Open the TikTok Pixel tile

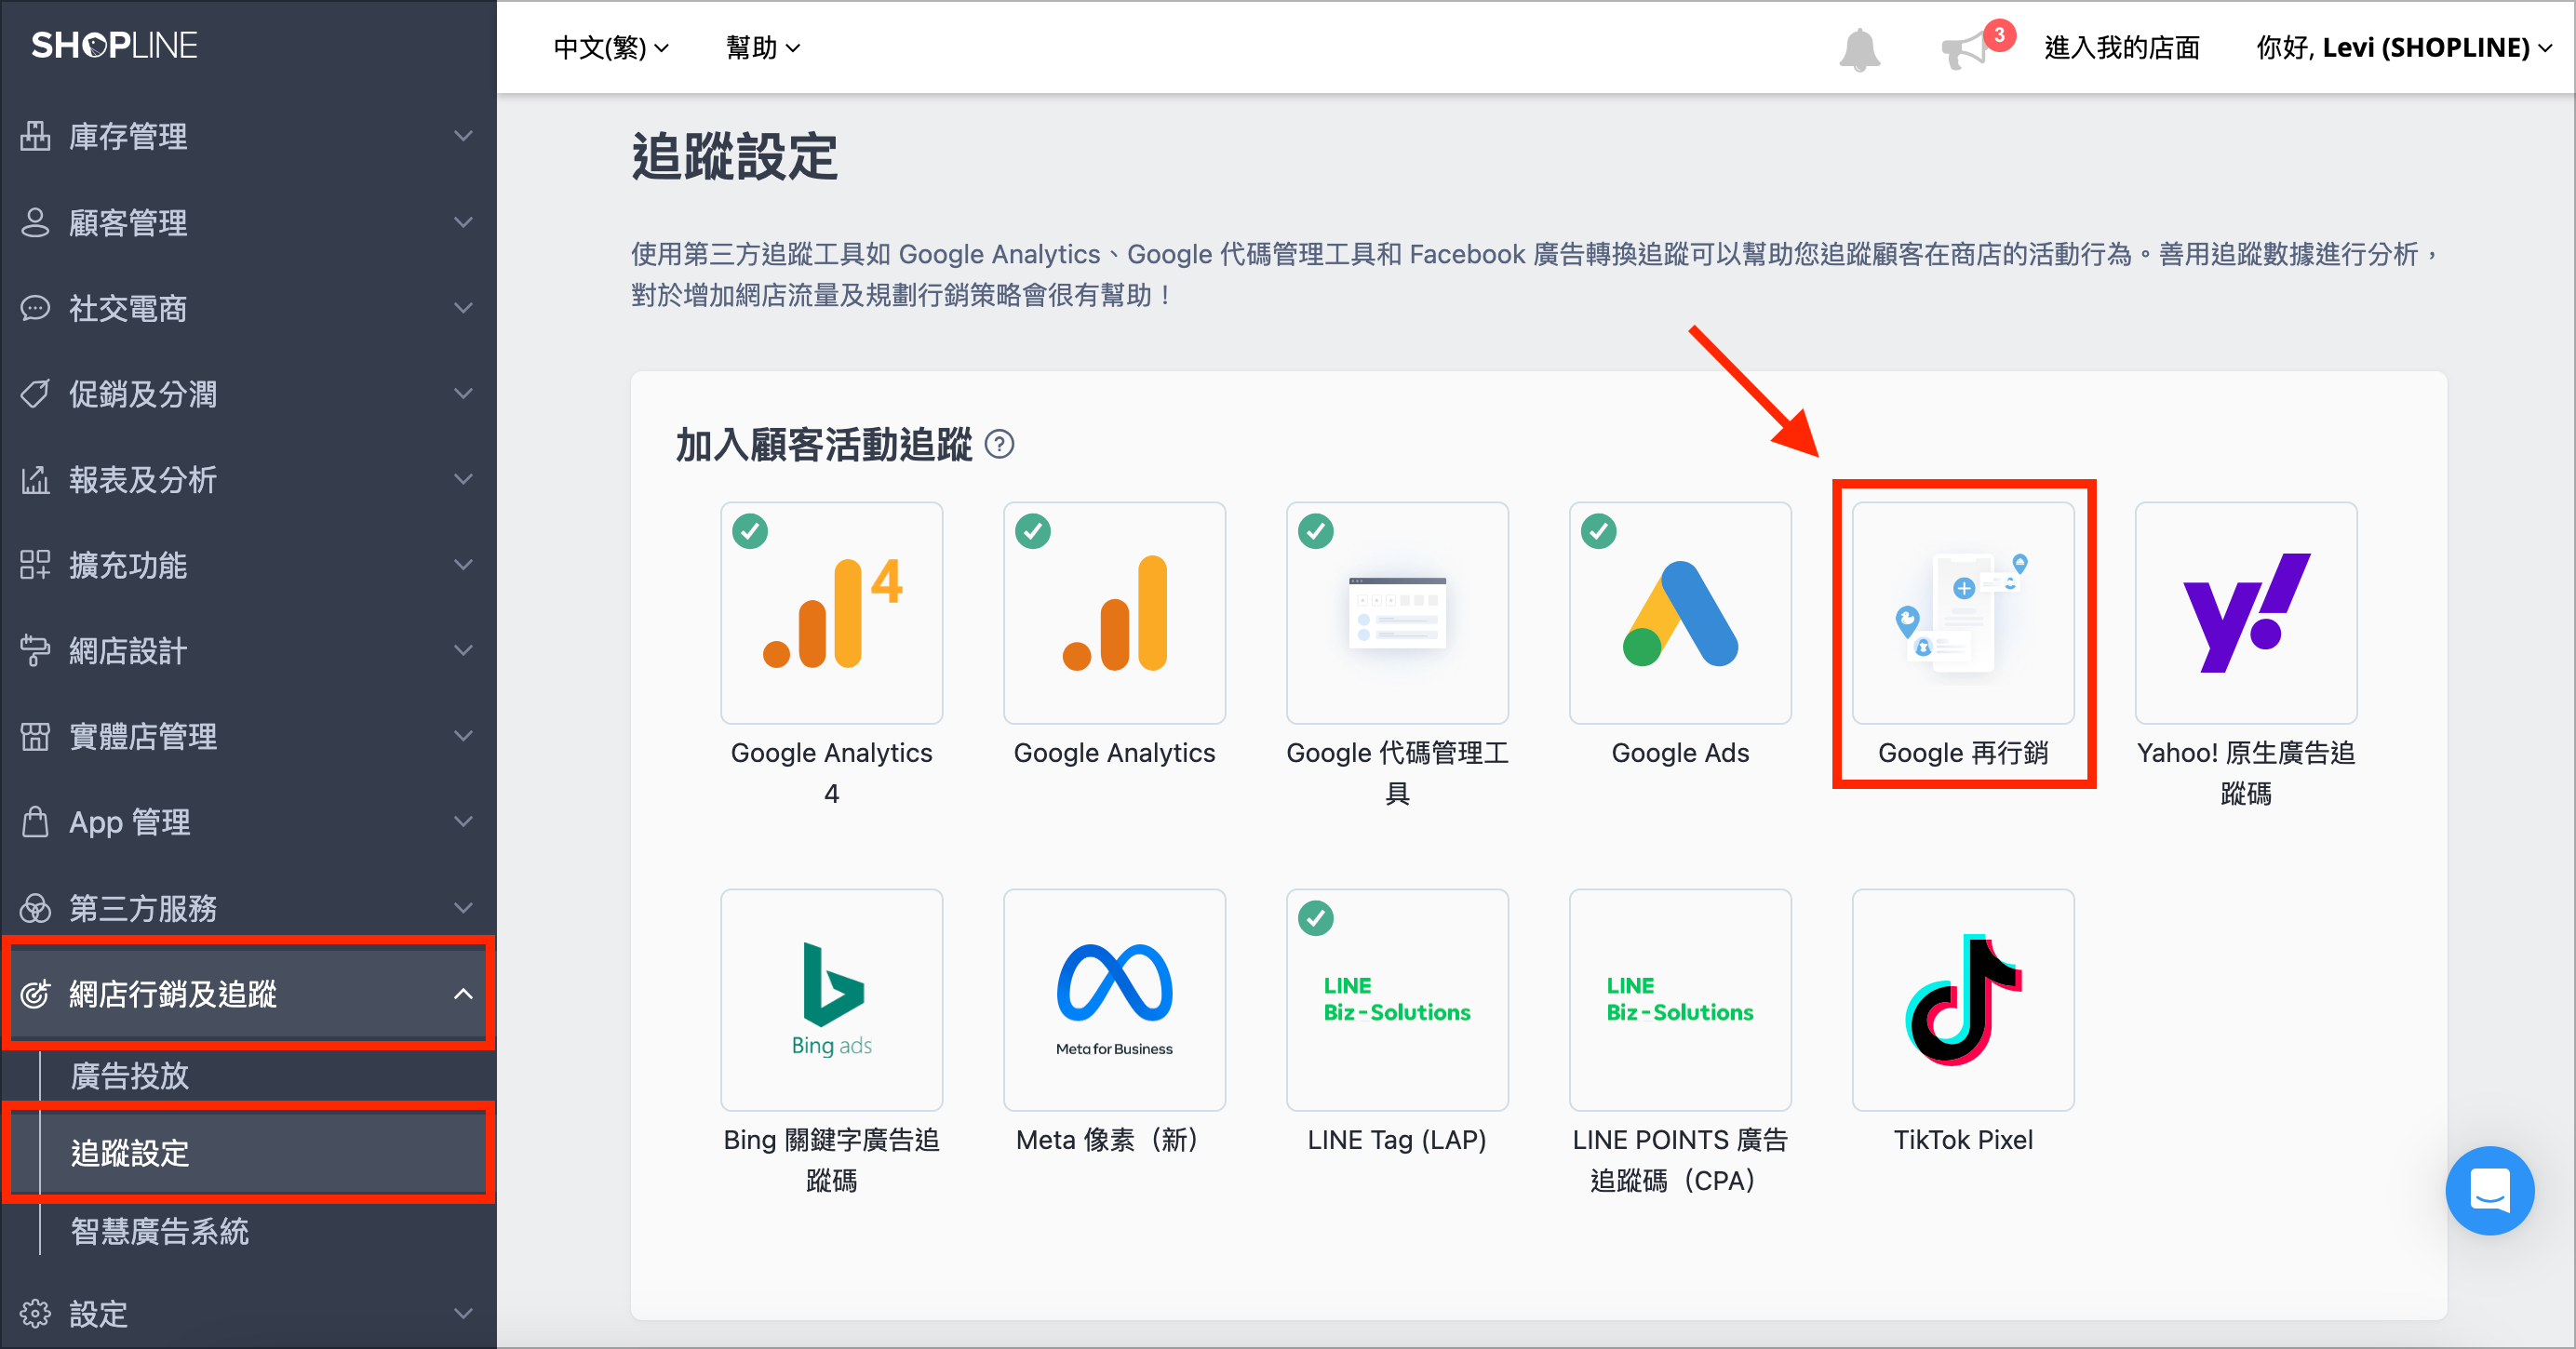(1963, 999)
